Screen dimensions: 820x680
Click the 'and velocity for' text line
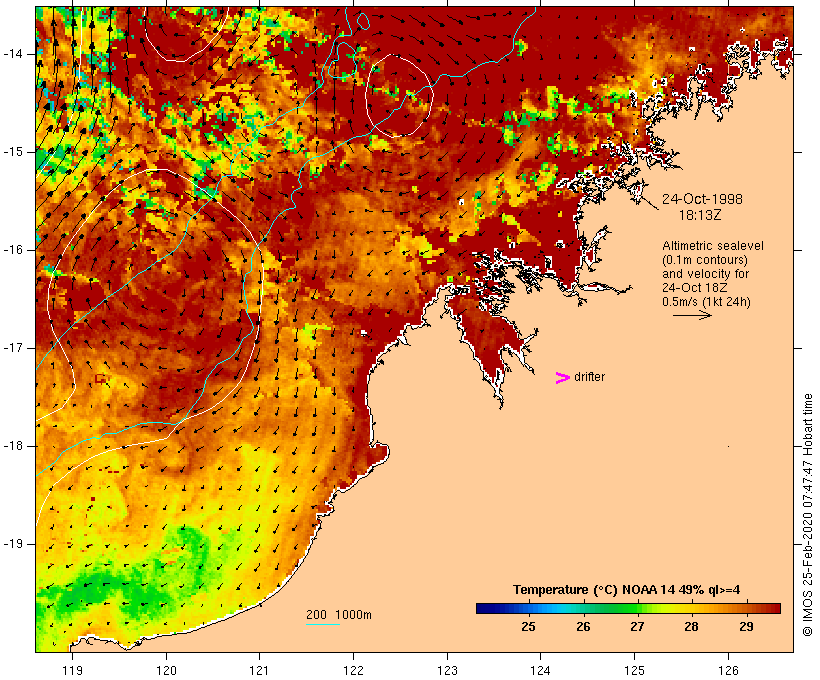705,274
